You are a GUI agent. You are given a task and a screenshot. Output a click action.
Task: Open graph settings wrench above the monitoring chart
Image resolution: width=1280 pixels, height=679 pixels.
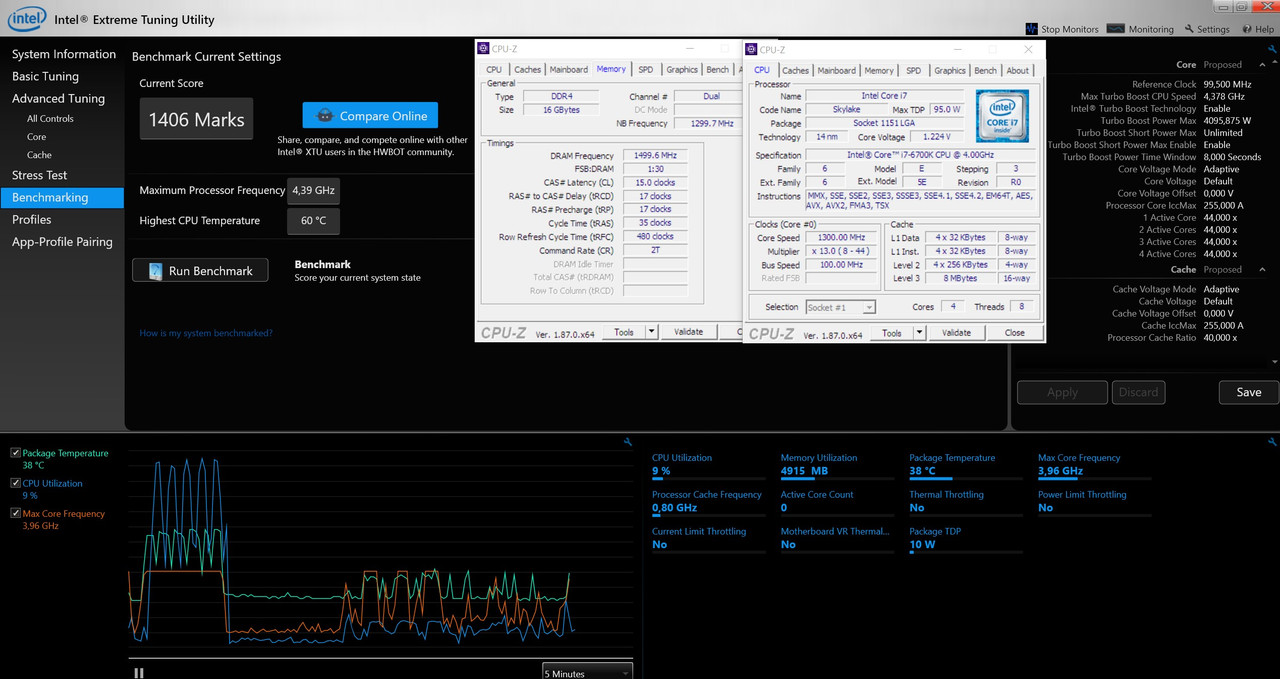coord(627,442)
